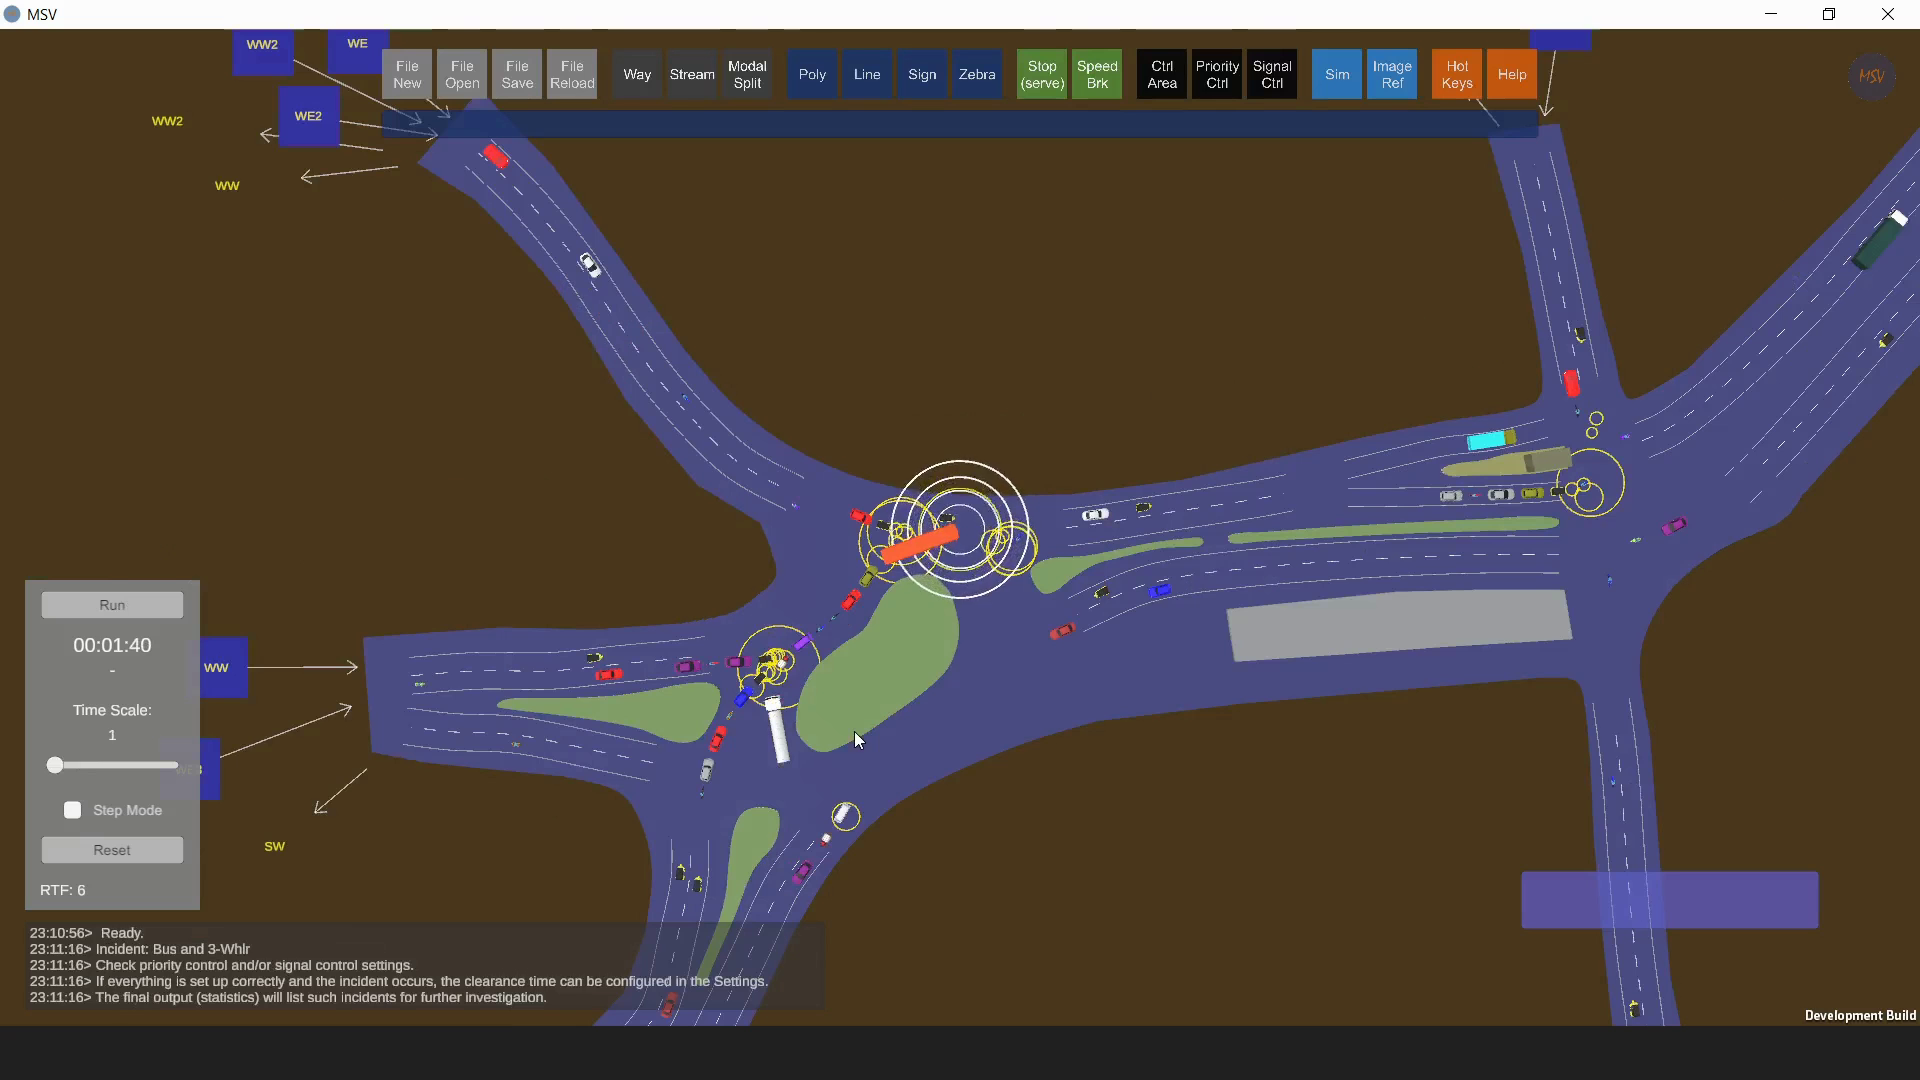Click the Modal Split button
Image resolution: width=1920 pixels, height=1080 pixels.
[x=747, y=75]
